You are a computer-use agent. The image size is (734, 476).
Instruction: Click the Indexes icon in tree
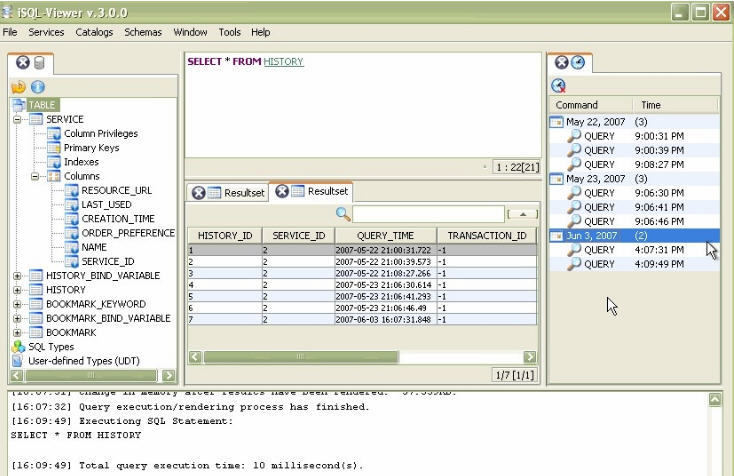coord(54,162)
